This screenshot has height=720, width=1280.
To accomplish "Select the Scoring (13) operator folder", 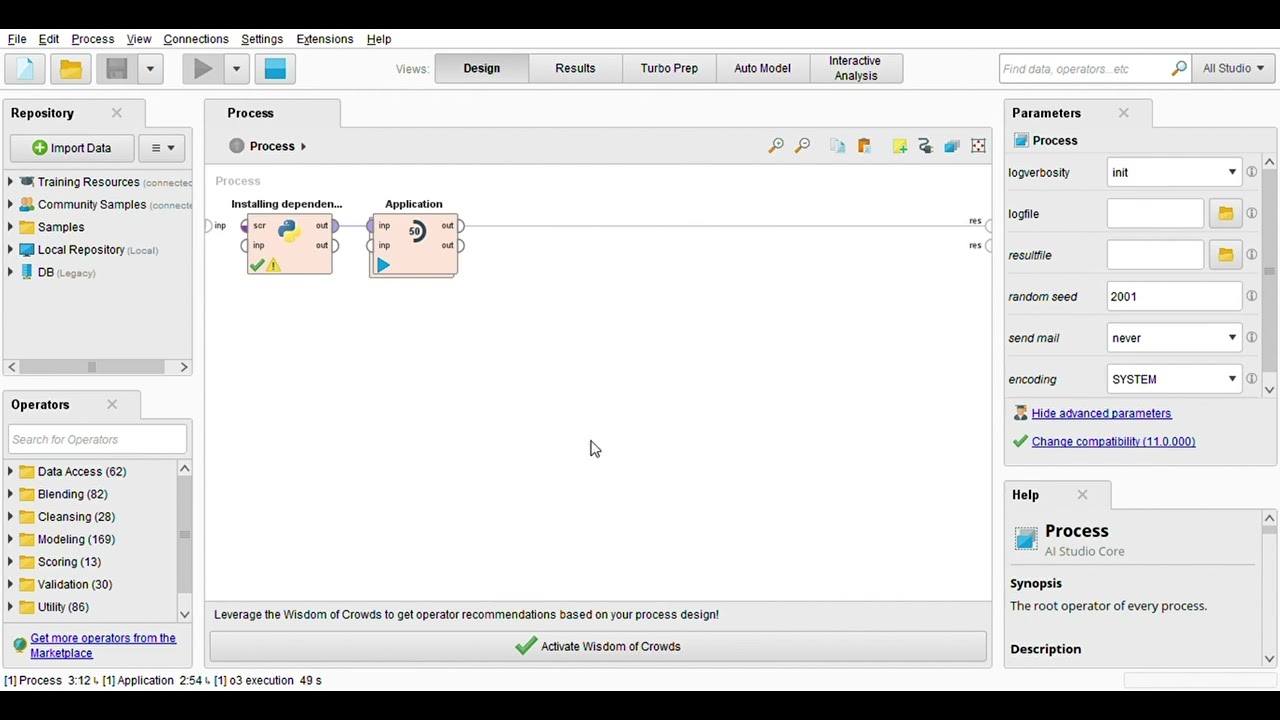I will [69, 562].
